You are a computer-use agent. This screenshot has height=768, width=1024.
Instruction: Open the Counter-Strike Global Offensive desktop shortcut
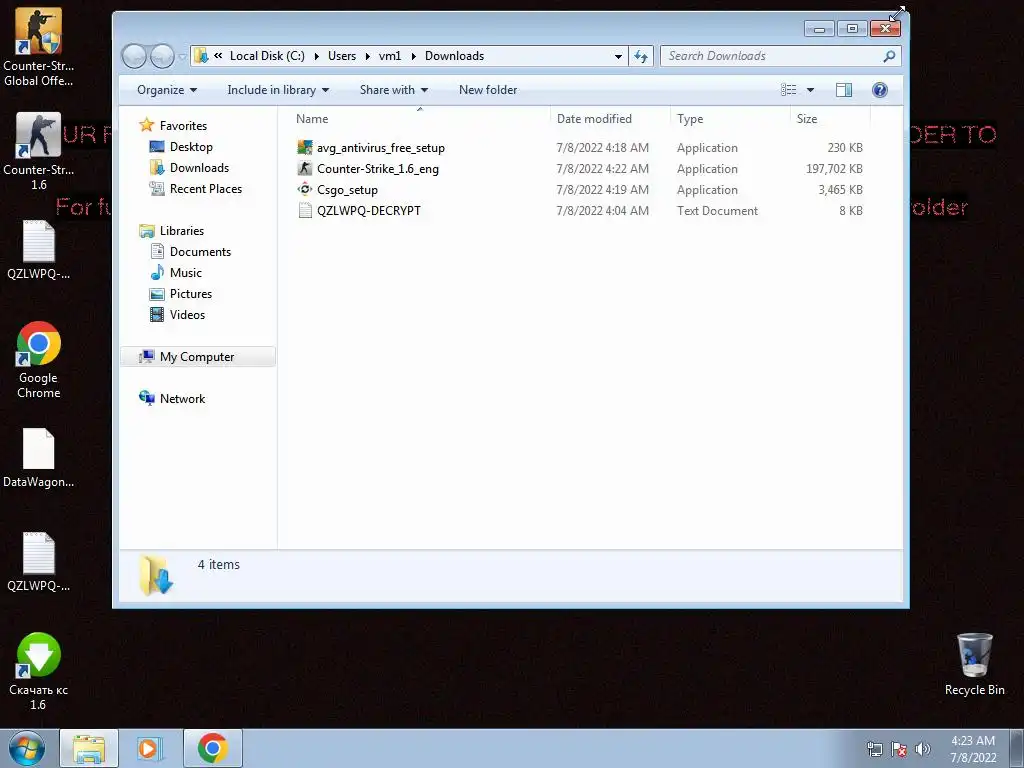click(x=39, y=47)
